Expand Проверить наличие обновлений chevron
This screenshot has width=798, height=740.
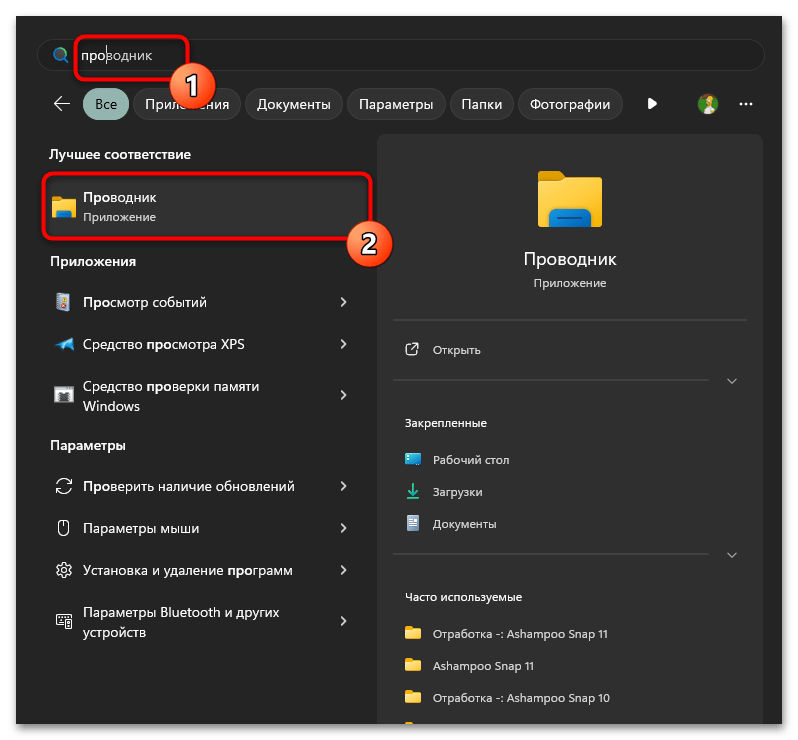click(344, 486)
